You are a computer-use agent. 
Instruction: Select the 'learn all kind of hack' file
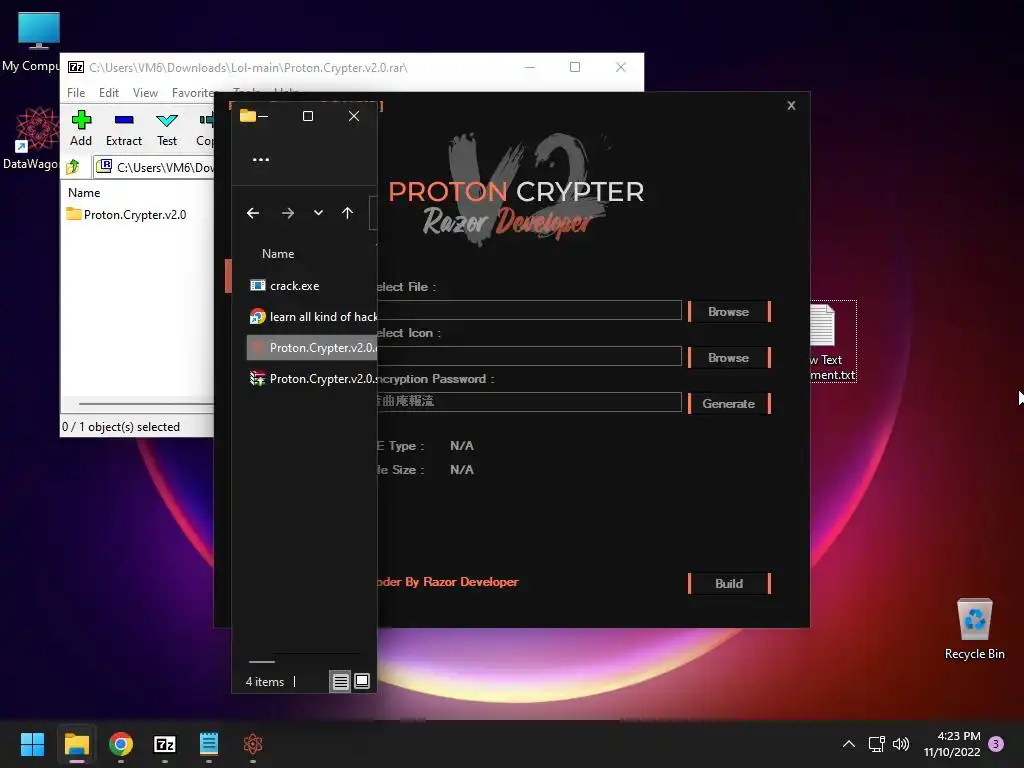[x=312, y=317]
